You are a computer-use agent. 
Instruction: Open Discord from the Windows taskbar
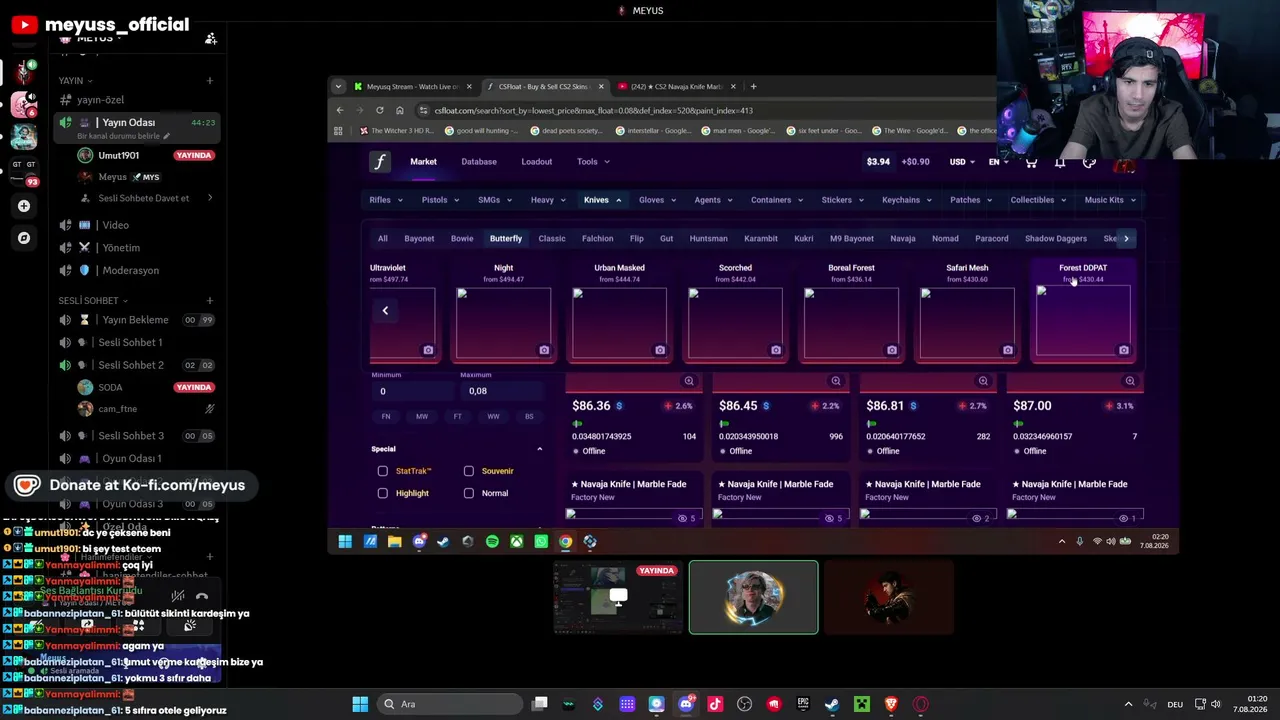tap(685, 704)
